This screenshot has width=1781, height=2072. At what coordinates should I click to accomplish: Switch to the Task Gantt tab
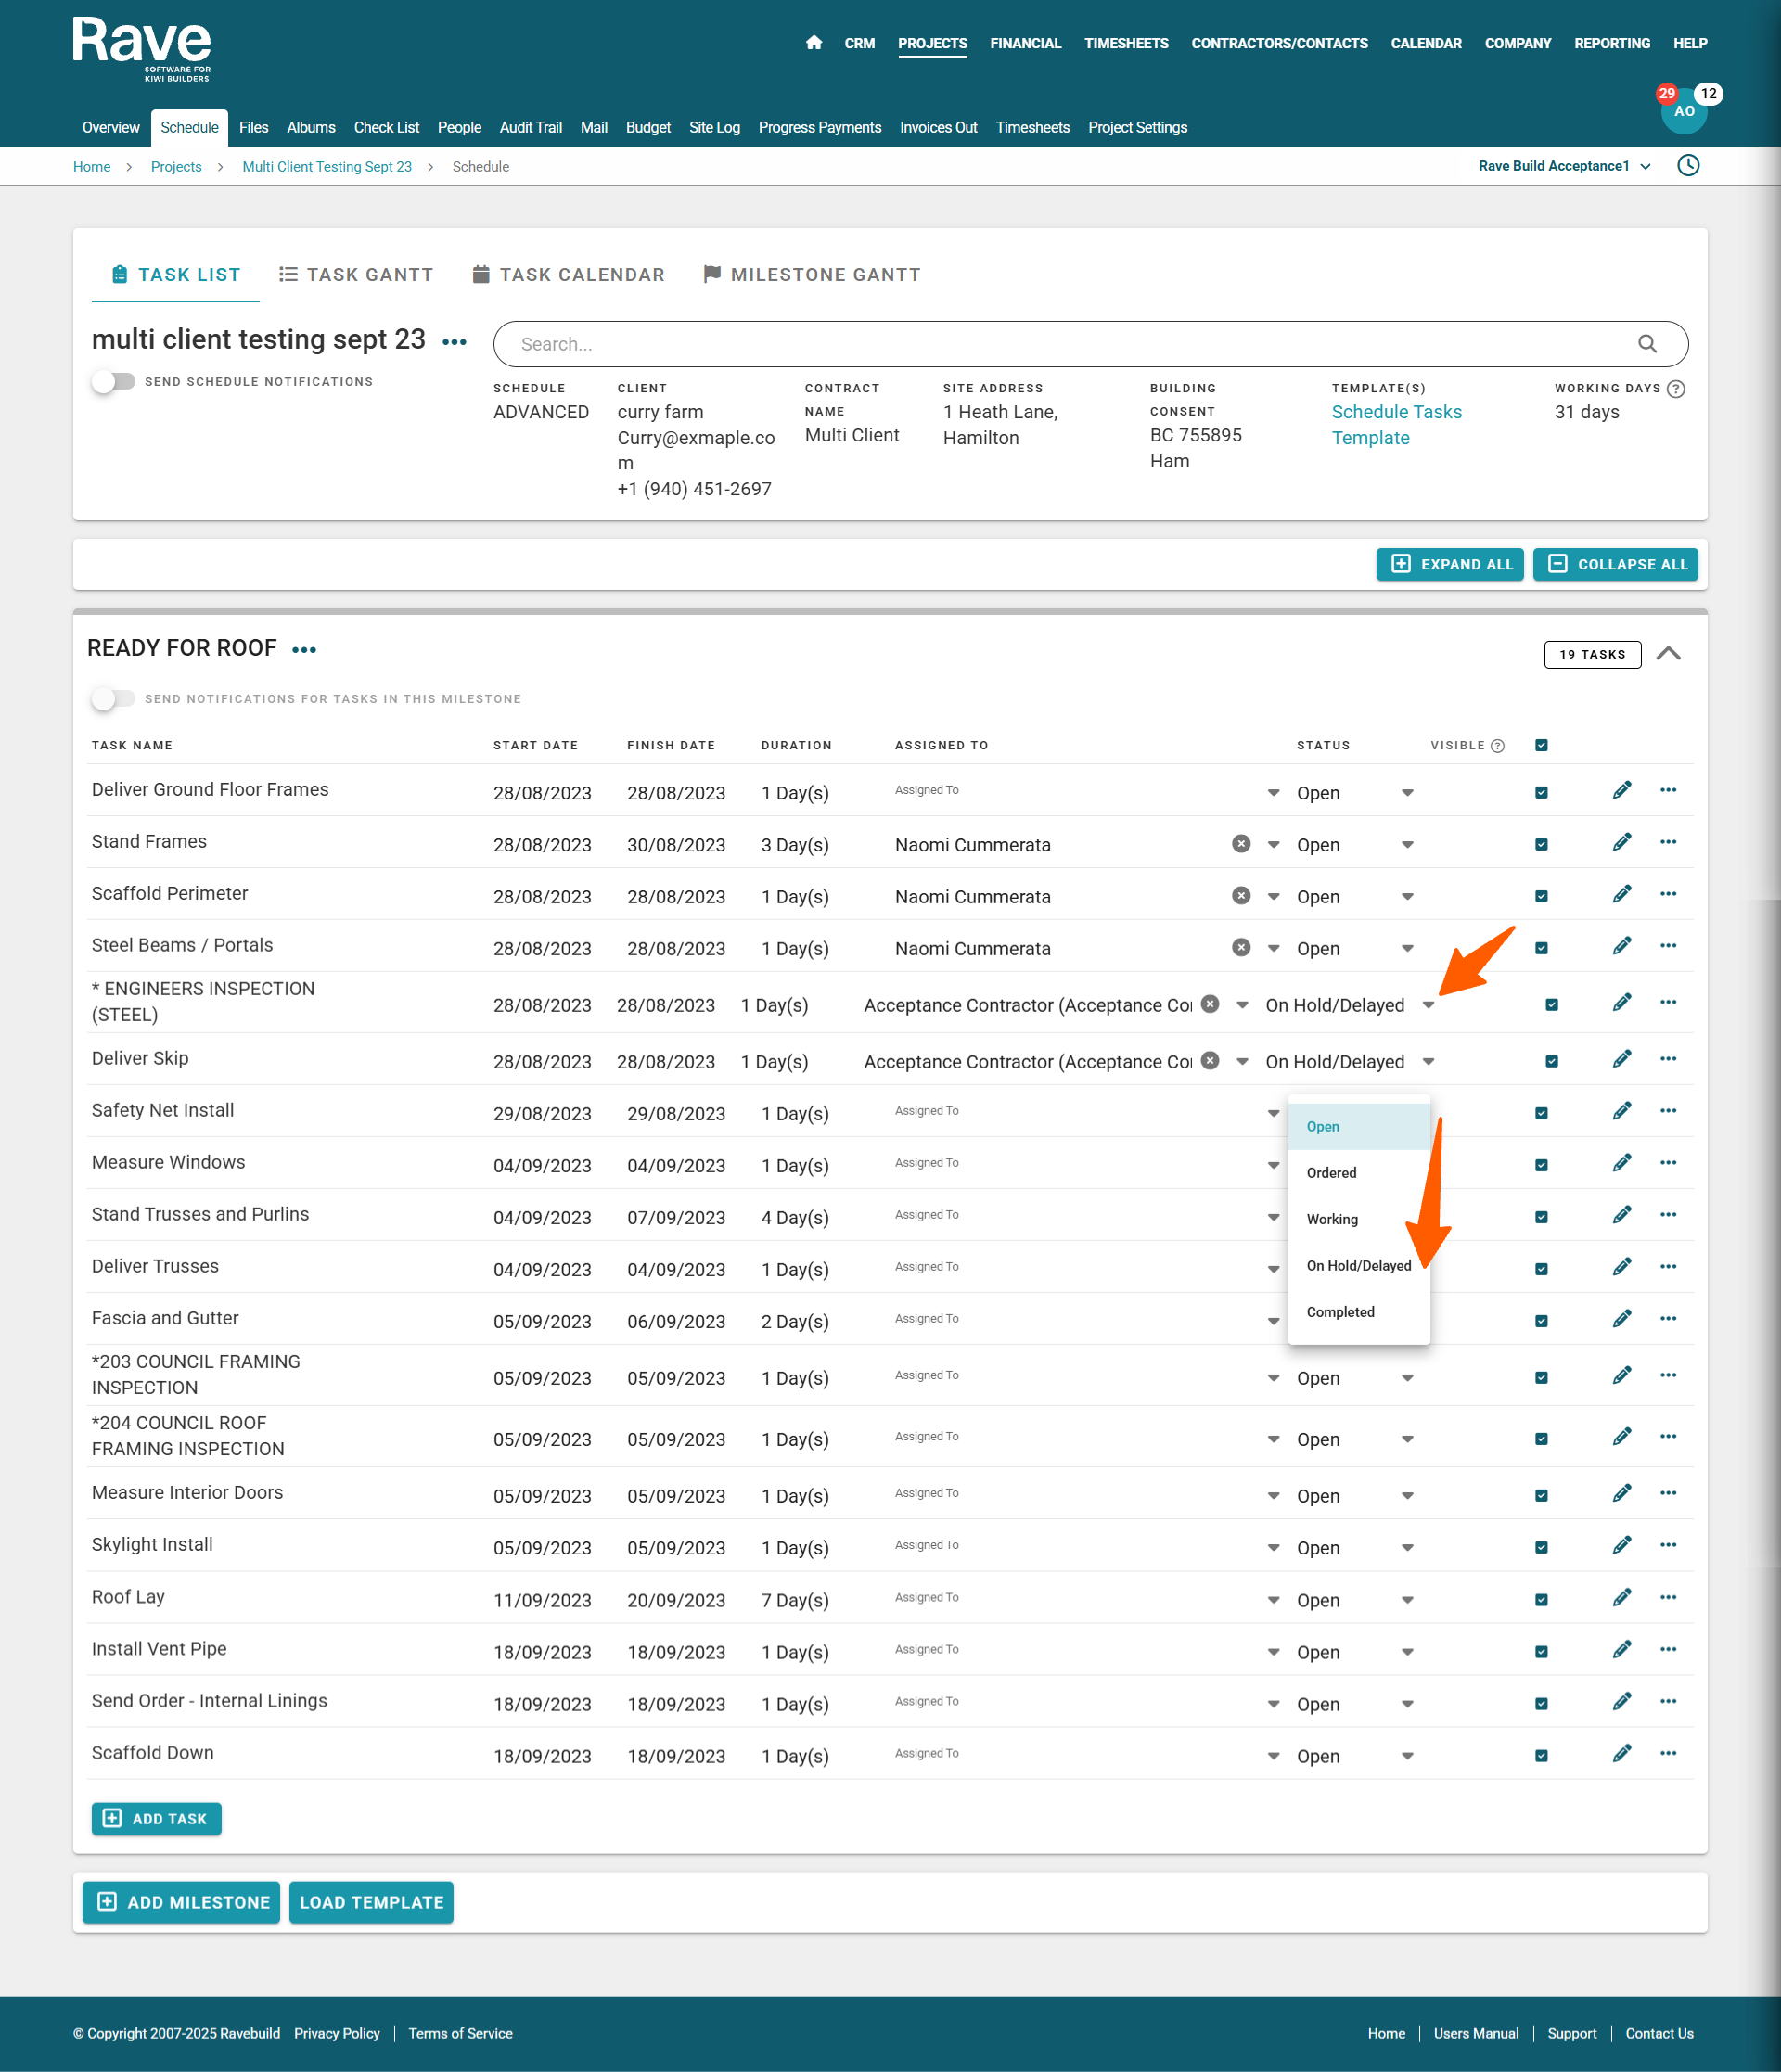click(x=356, y=275)
